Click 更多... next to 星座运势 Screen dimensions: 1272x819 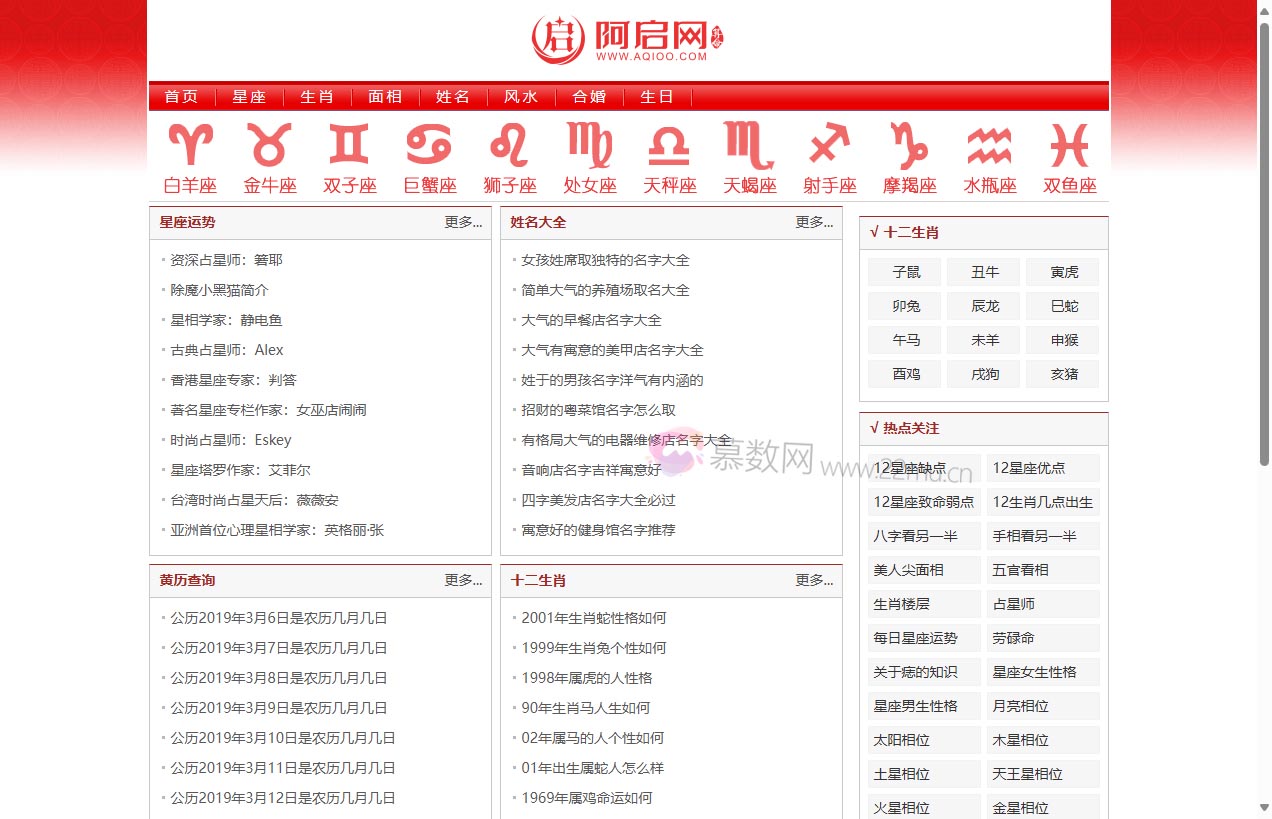tap(463, 222)
